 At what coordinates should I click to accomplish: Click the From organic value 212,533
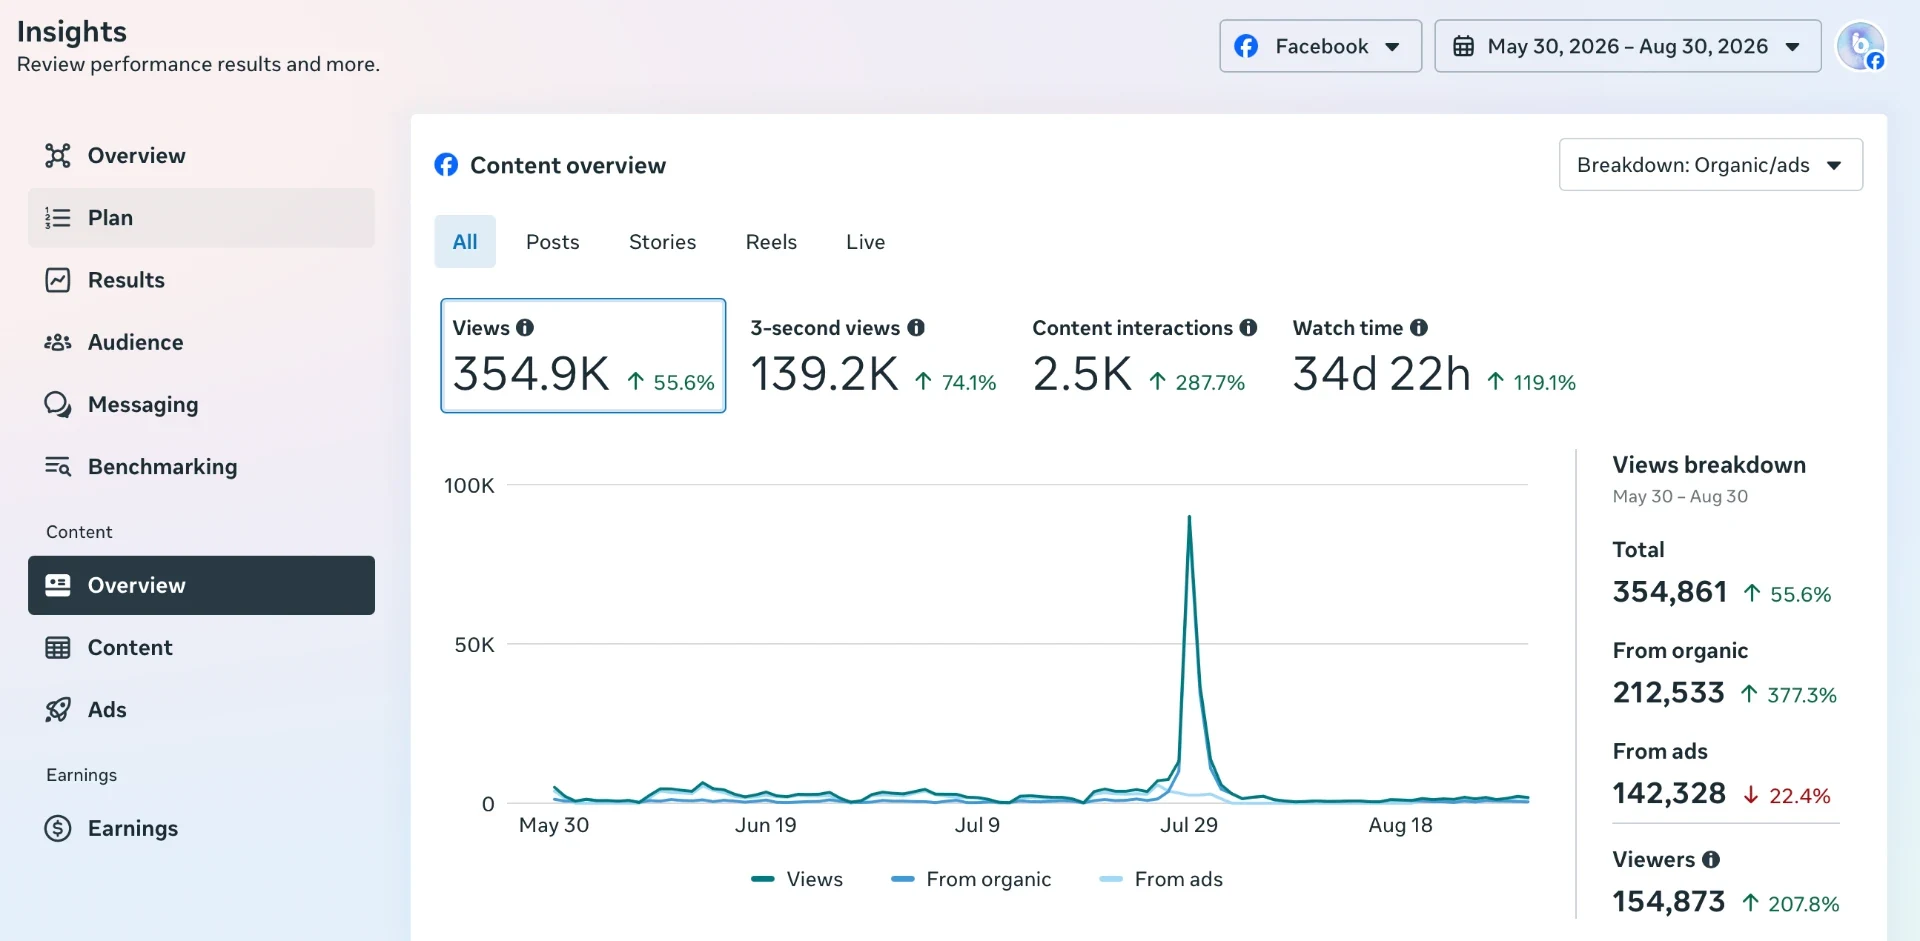(1669, 693)
